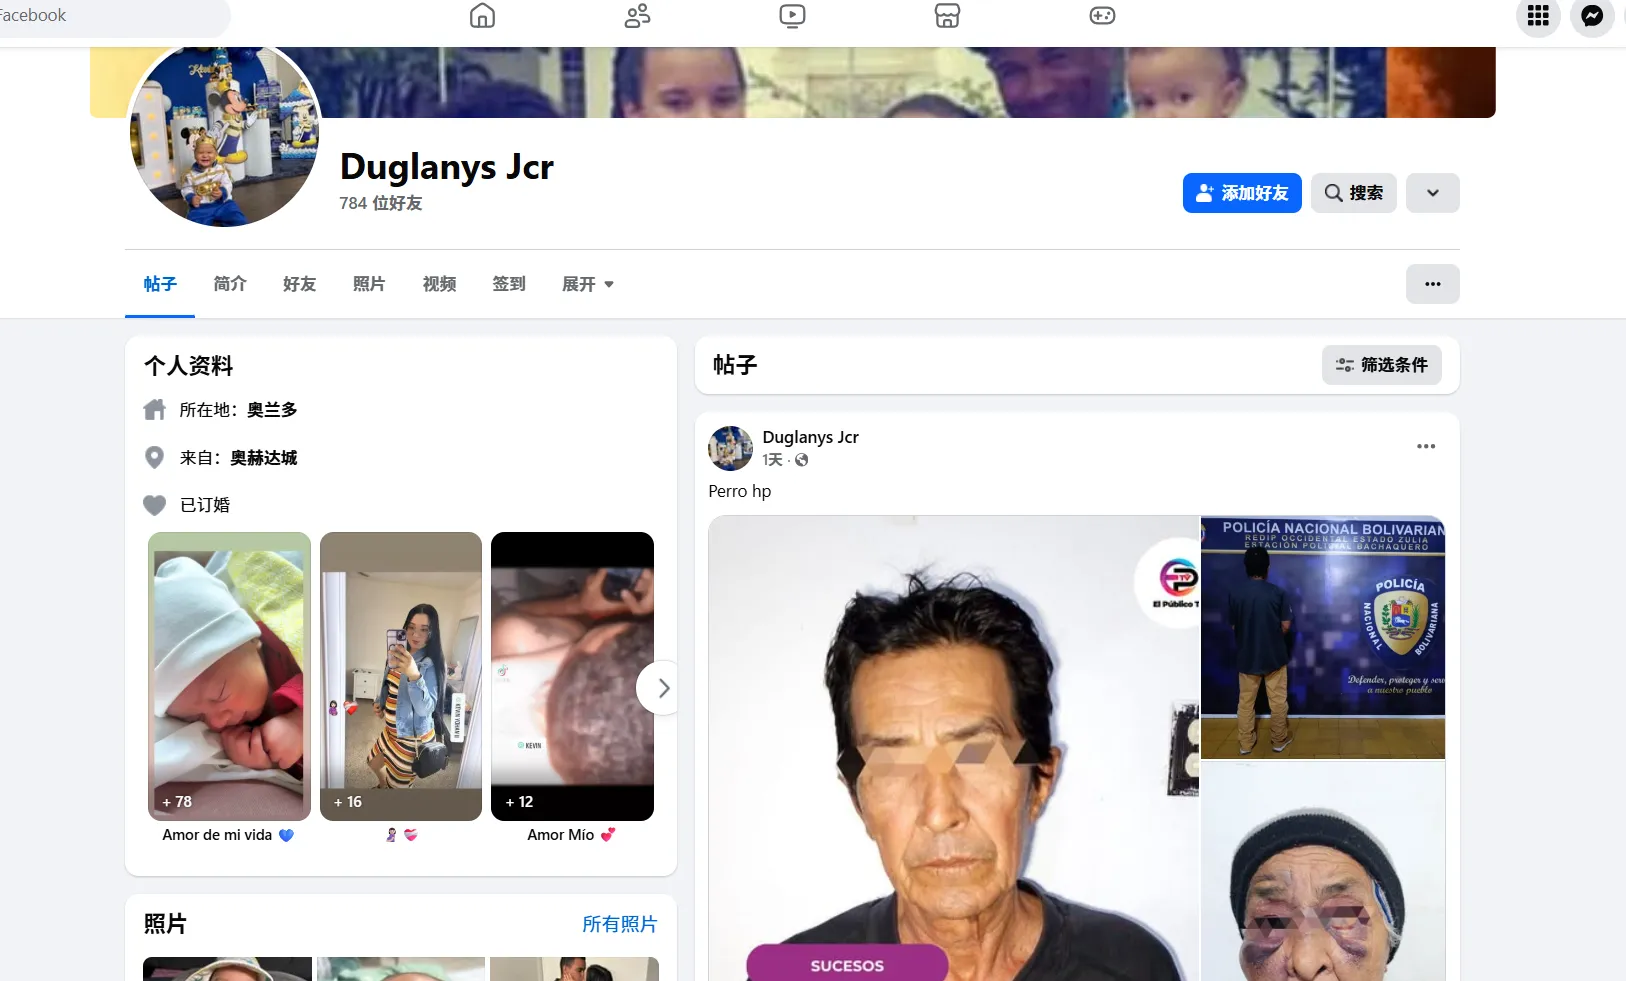Switch to the 照片 tab
Image resolution: width=1626 pixels, height=981 pixels.
(368, 284)
